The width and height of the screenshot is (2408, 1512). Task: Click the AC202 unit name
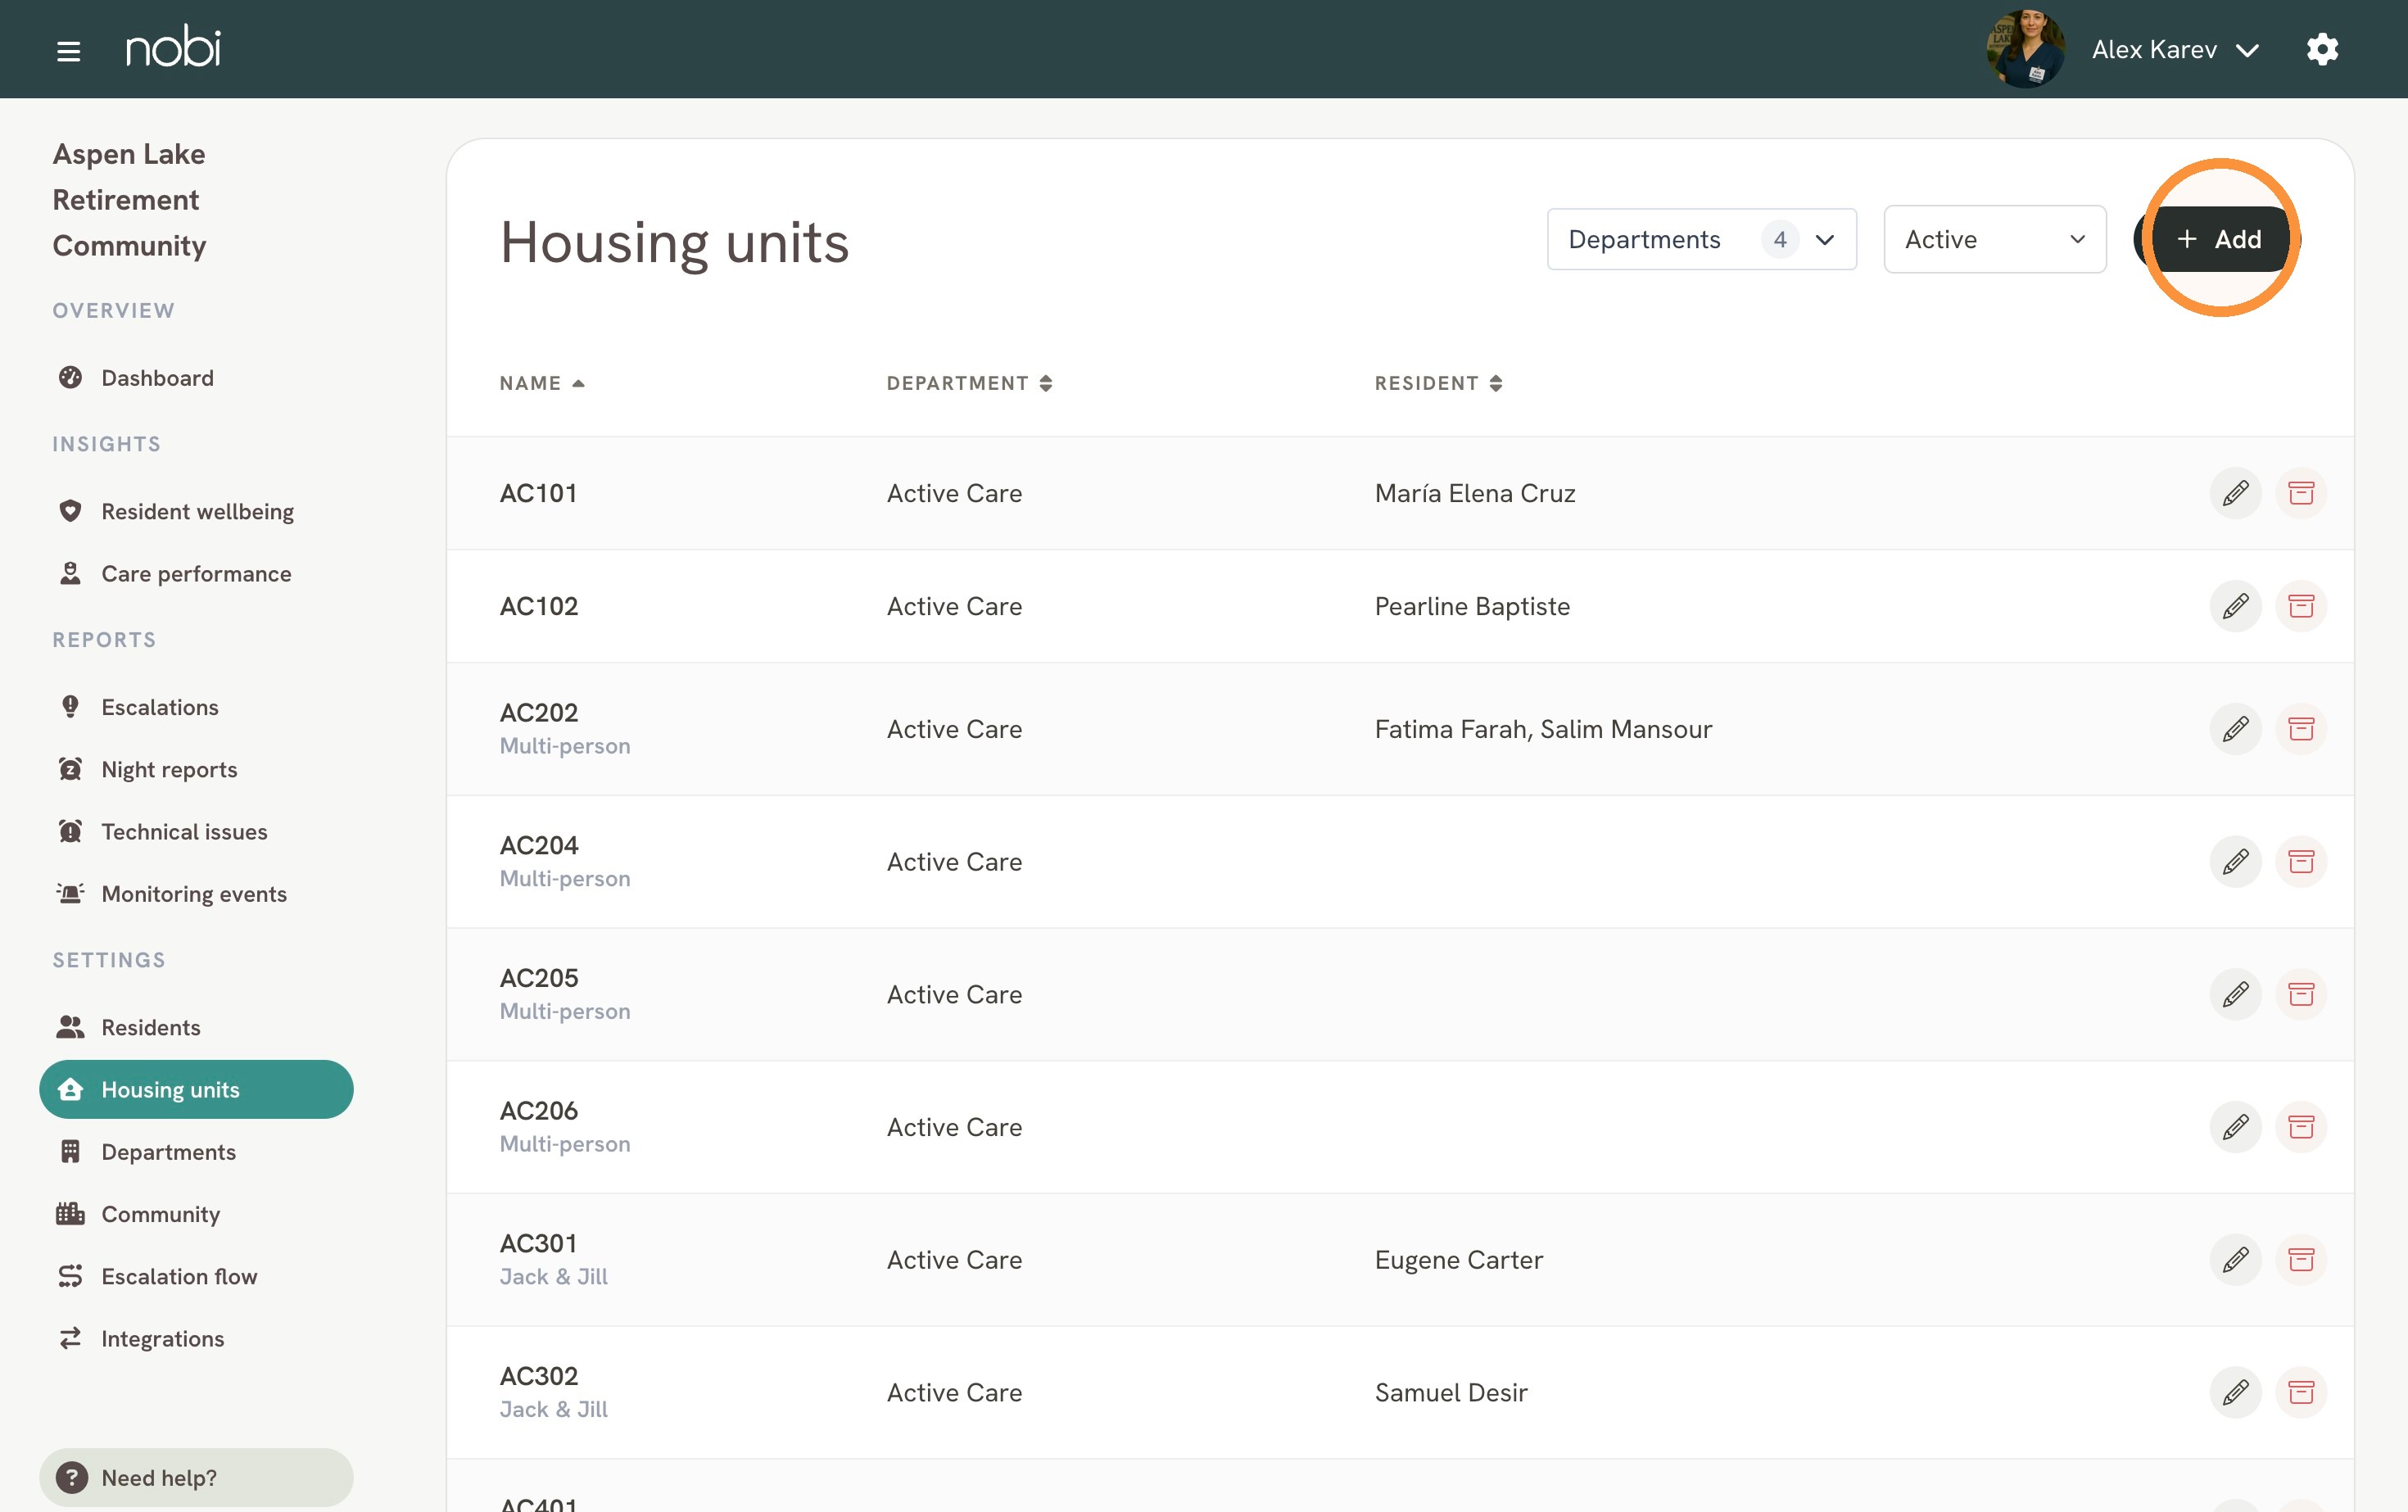[x=539, y=712]
